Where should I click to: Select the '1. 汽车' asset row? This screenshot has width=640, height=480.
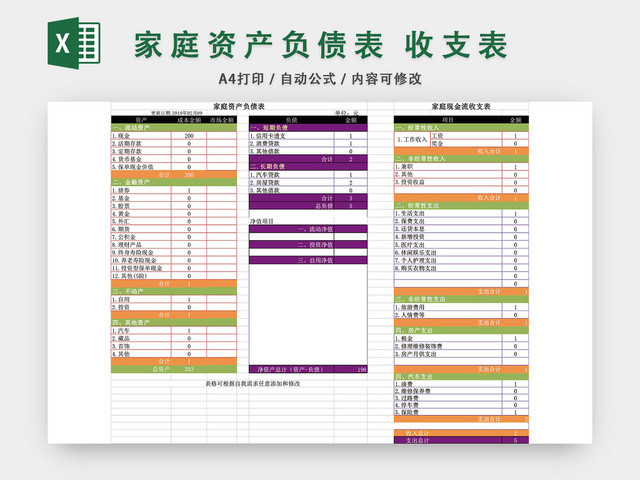(174, 330)
